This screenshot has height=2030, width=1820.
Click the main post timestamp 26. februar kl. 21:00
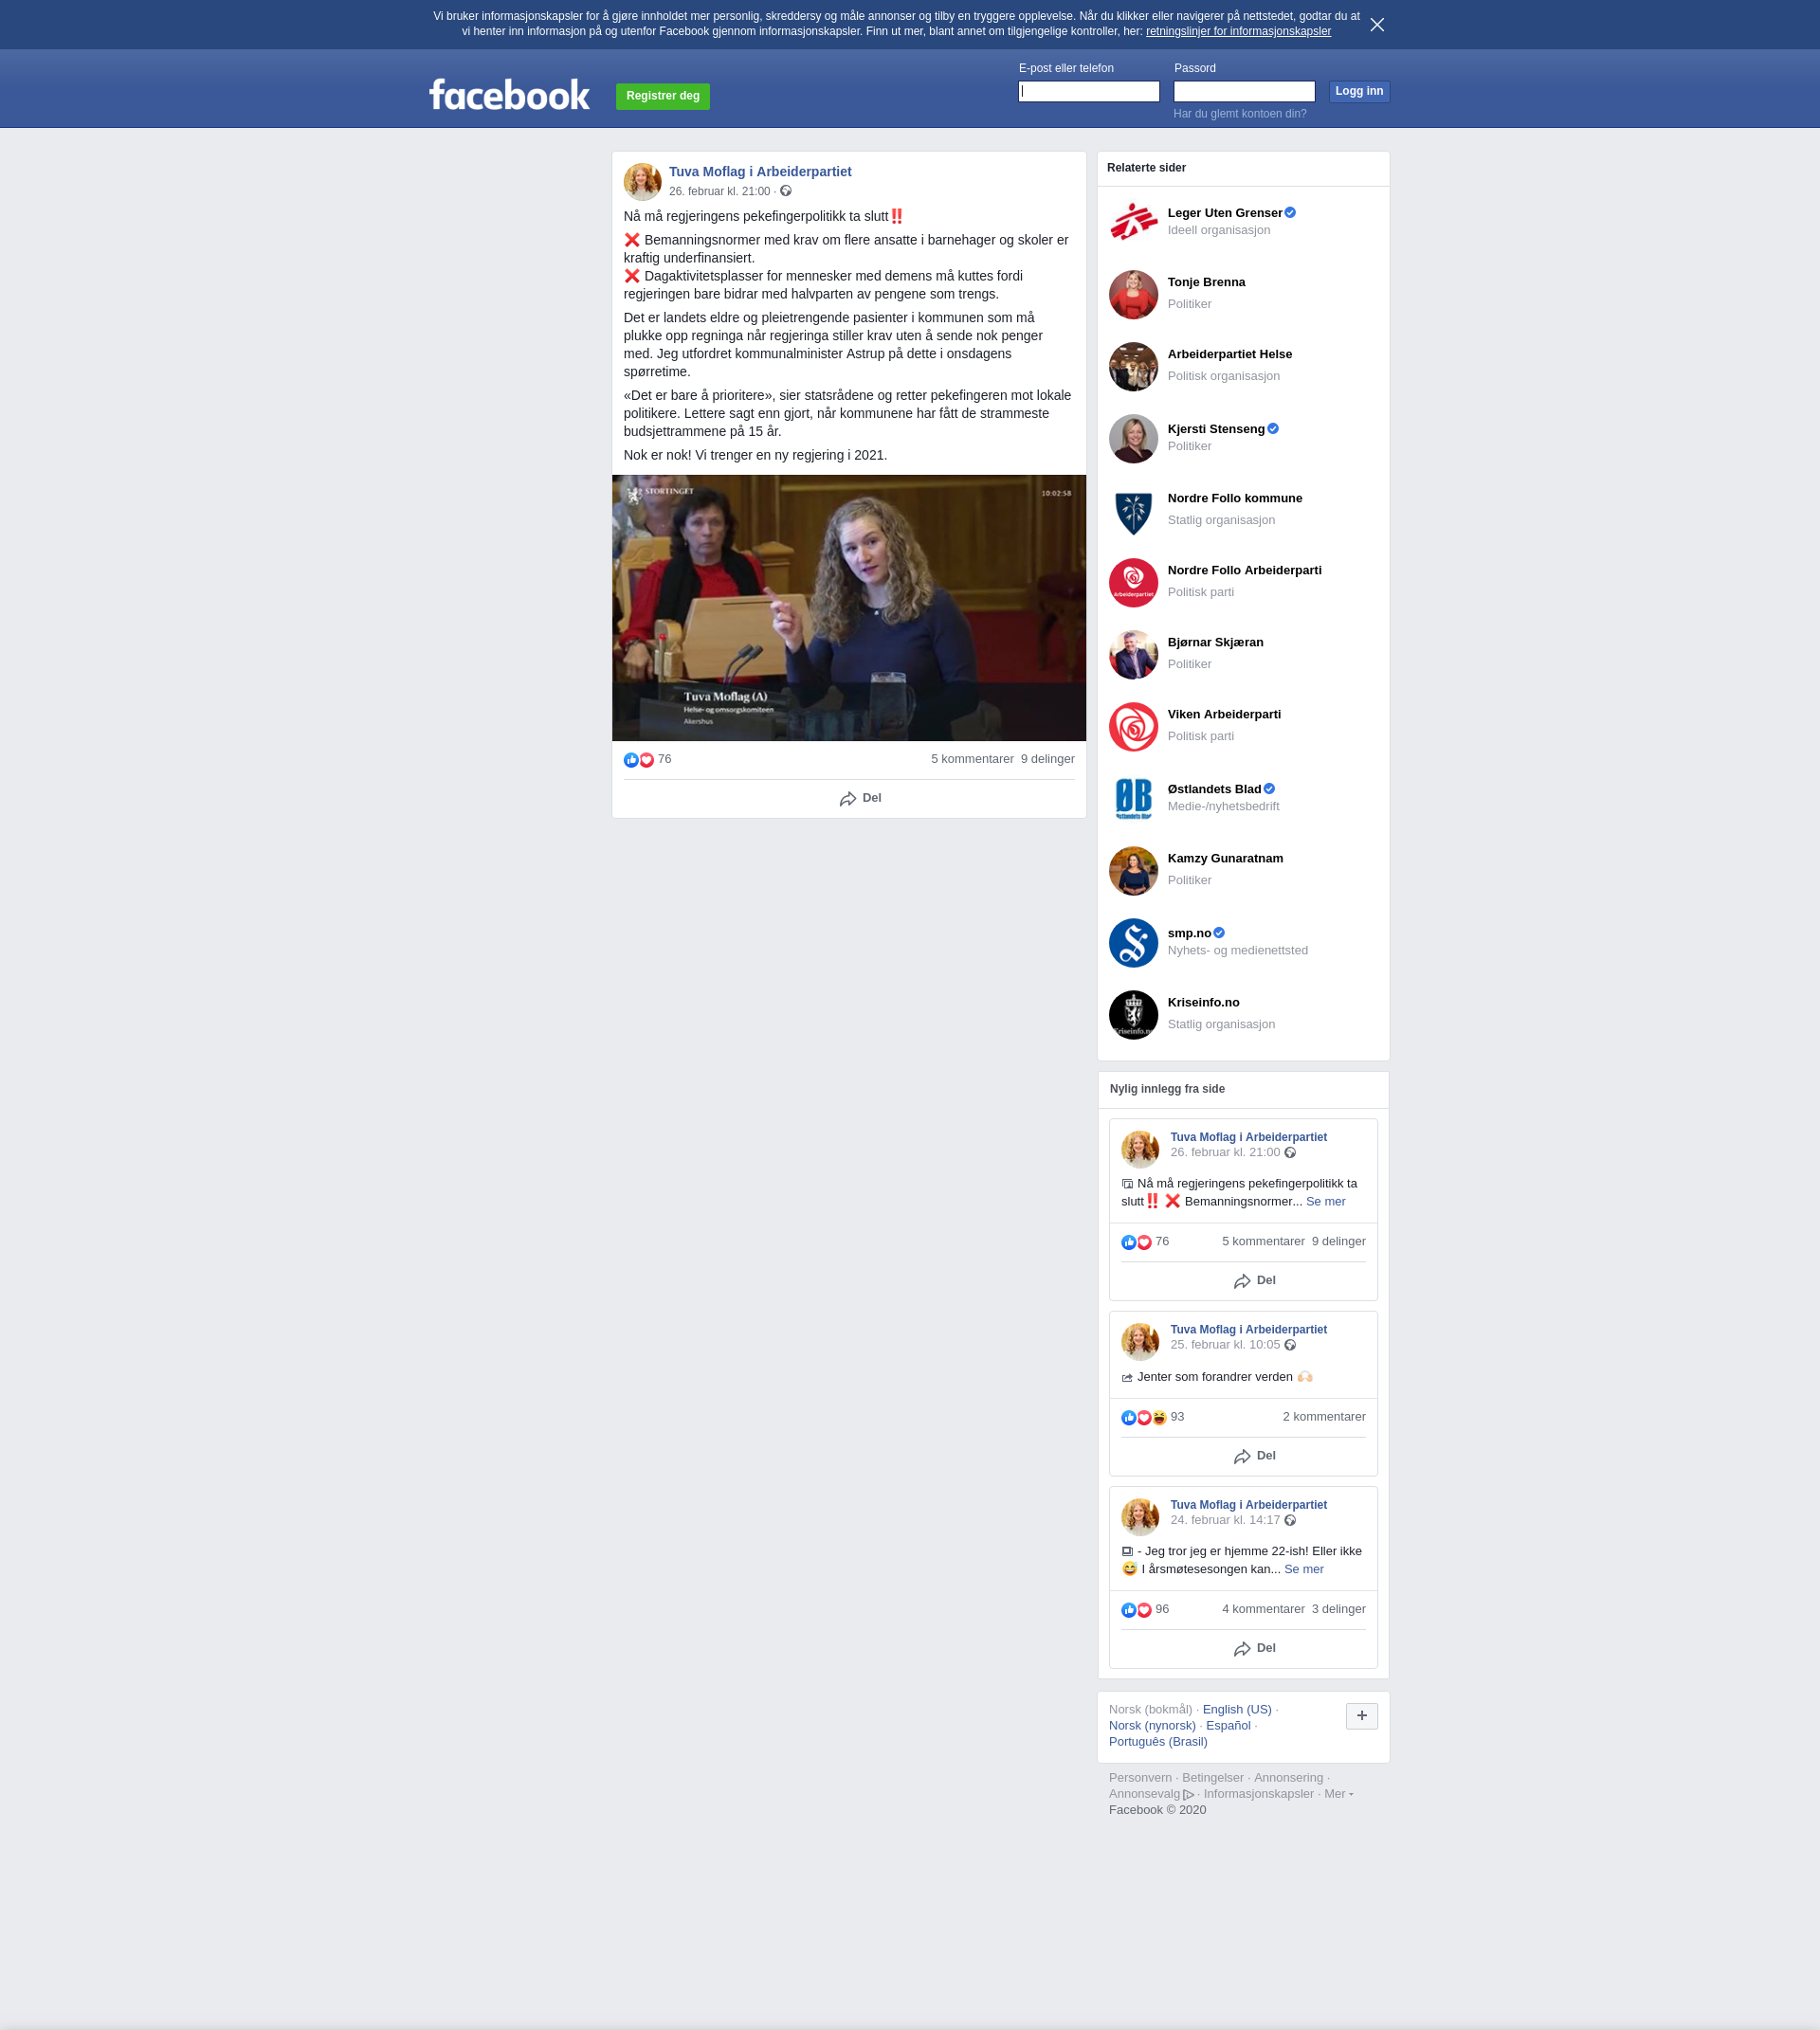(719, 191)
